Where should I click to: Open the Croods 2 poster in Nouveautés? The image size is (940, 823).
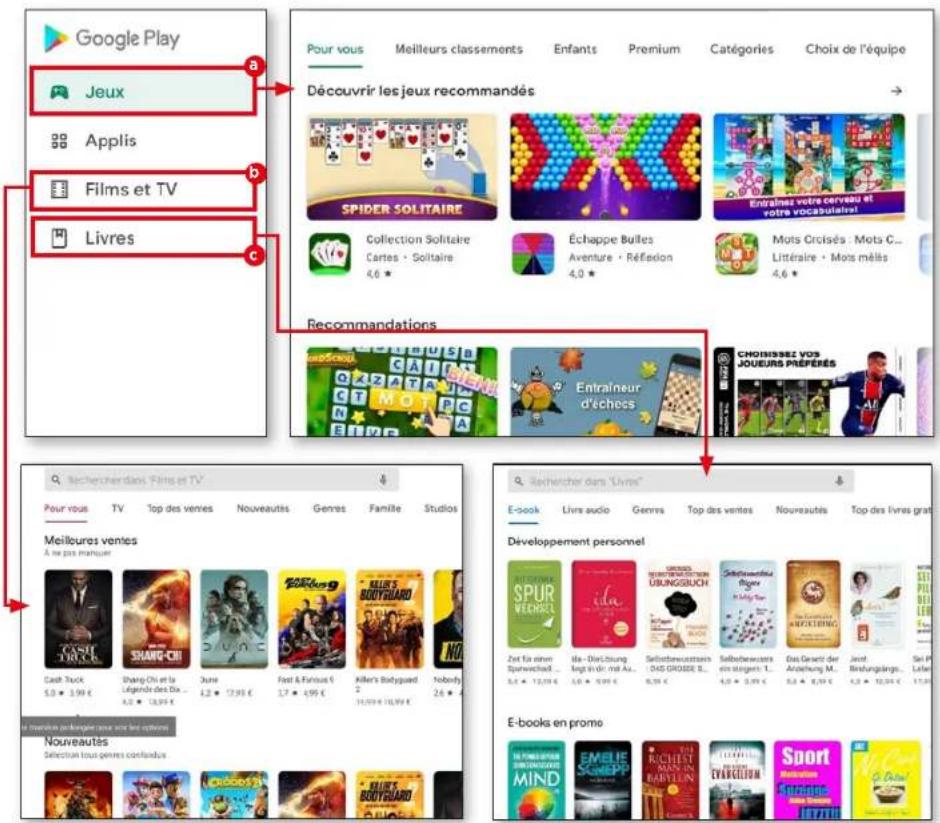tap(234, 795)
